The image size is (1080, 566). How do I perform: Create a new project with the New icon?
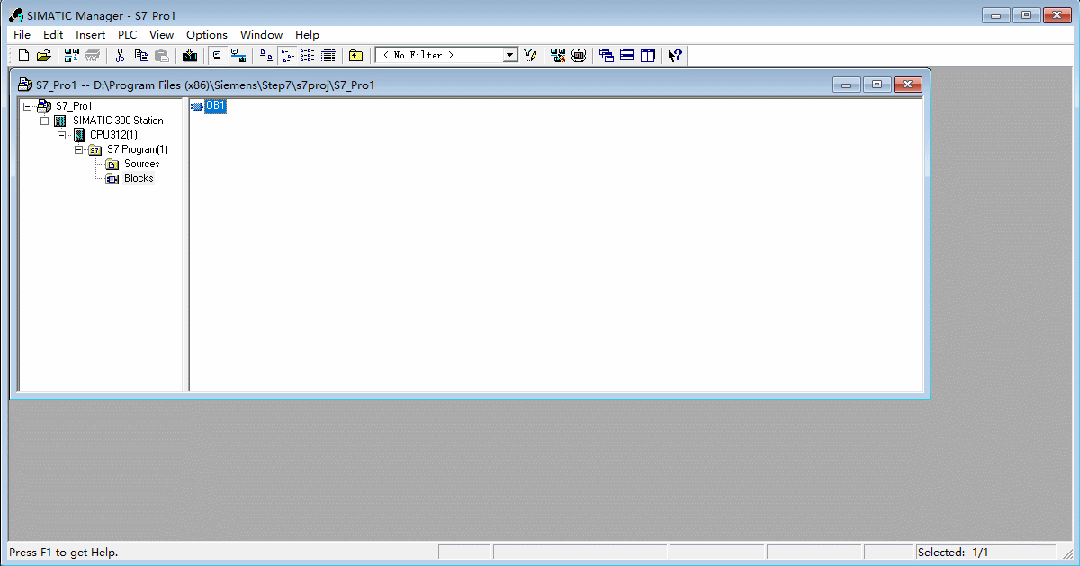point(23,55)
